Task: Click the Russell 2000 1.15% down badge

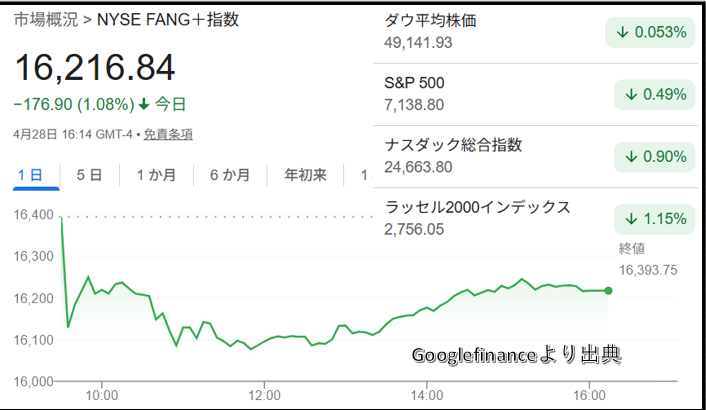Action: pos(655,218)
